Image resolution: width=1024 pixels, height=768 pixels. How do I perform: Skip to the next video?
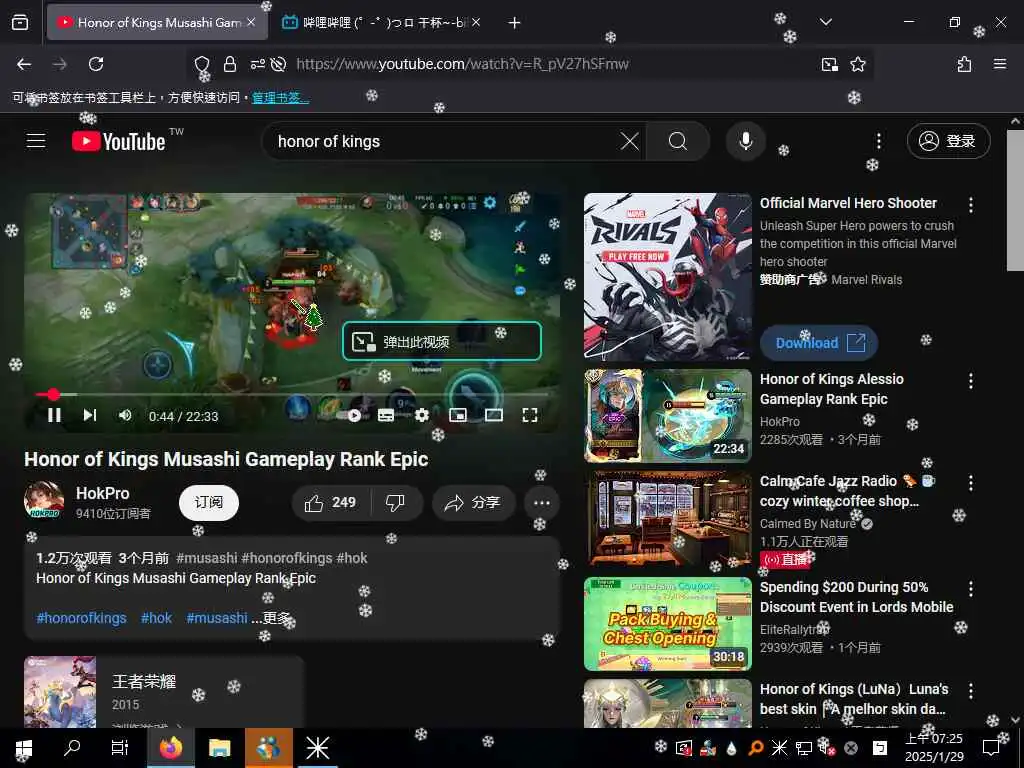(x=90, y=415)
